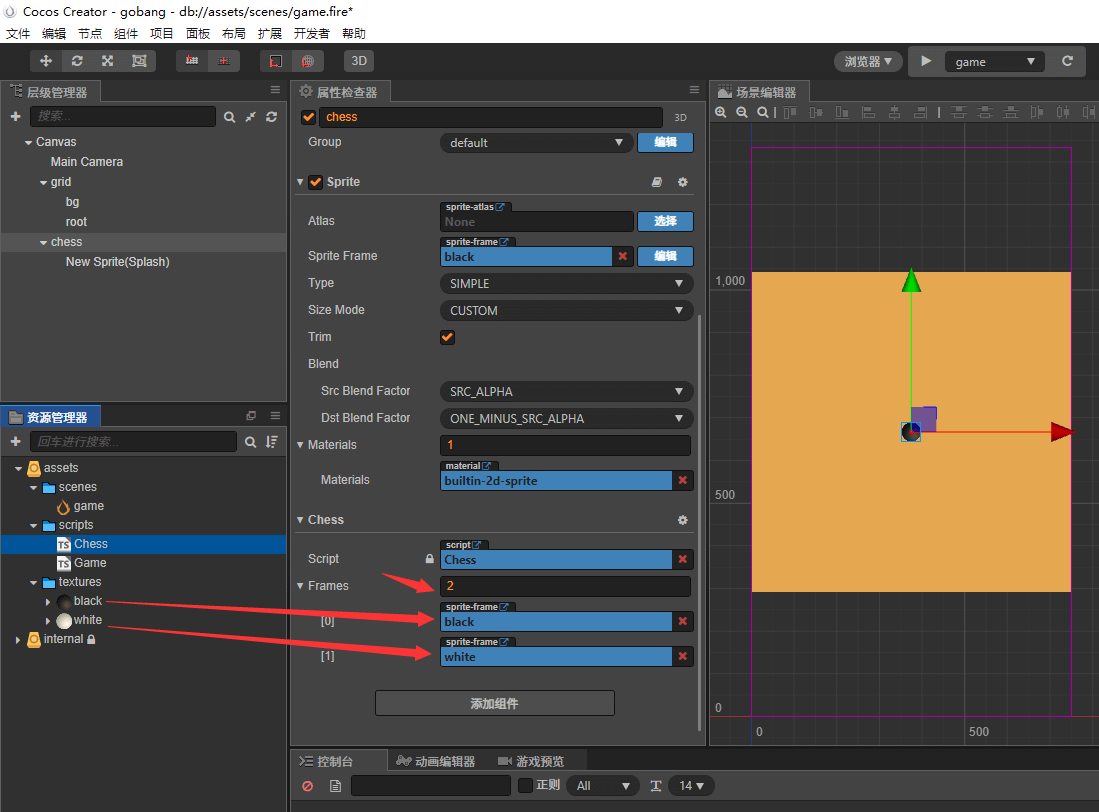Zoom out the scene editor
Viewport: 1099px width, 812px height.
coord(742,112)
